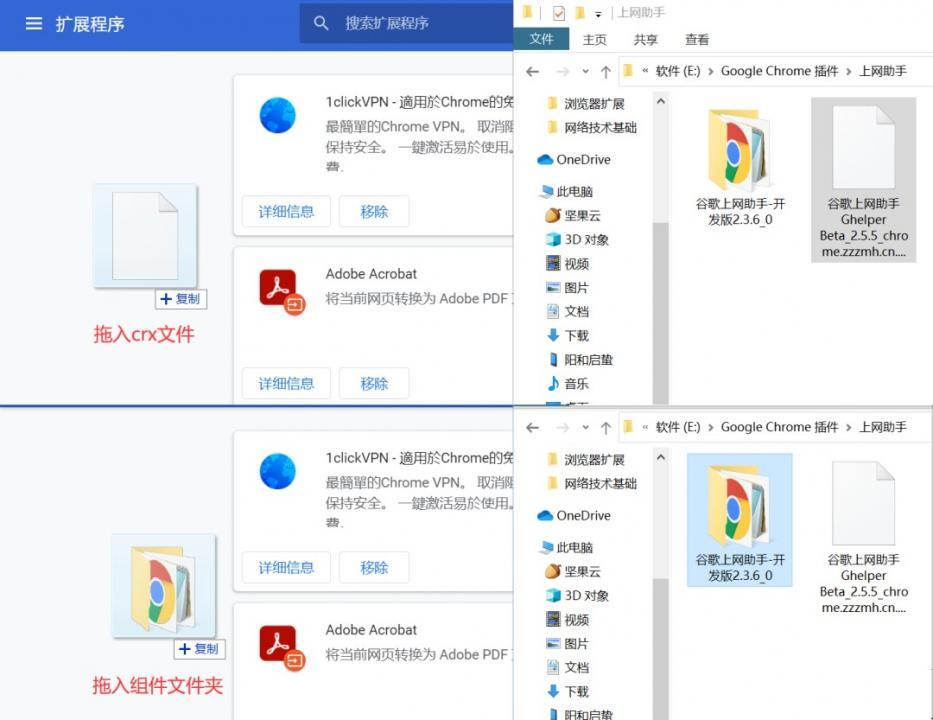933x720 pixels.
Task: Open 图片 in the upper Explorer tree
Action: (568, 287)
